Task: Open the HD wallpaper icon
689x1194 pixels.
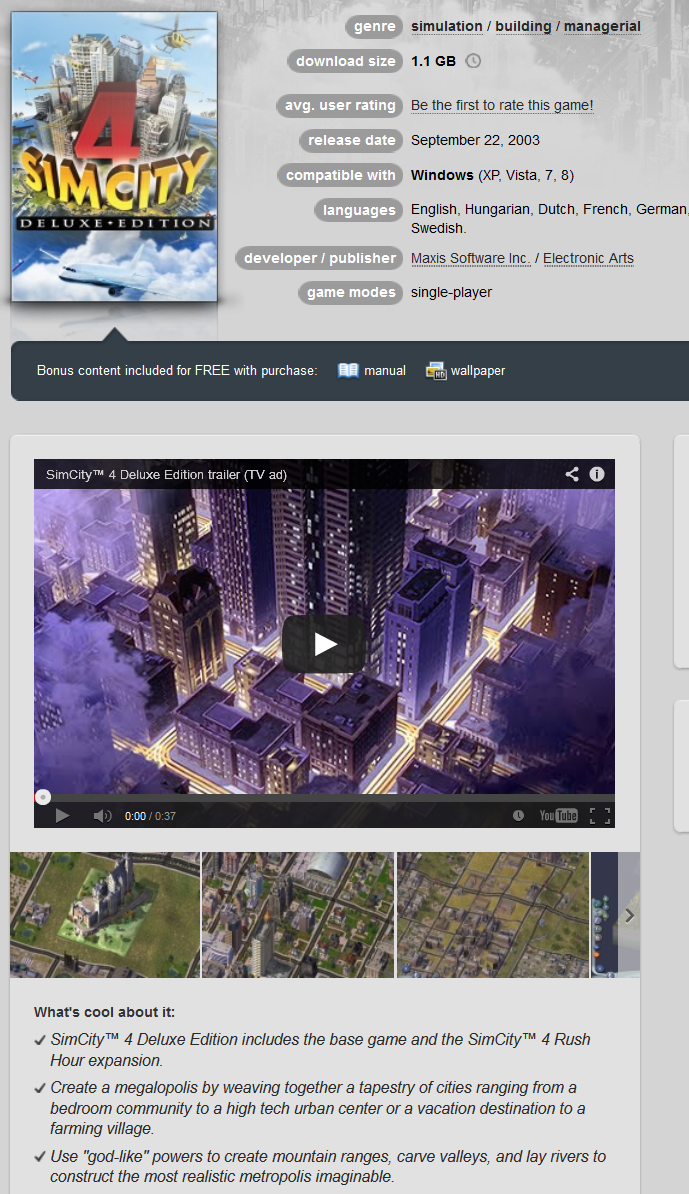Action: (x=435, y=371)
